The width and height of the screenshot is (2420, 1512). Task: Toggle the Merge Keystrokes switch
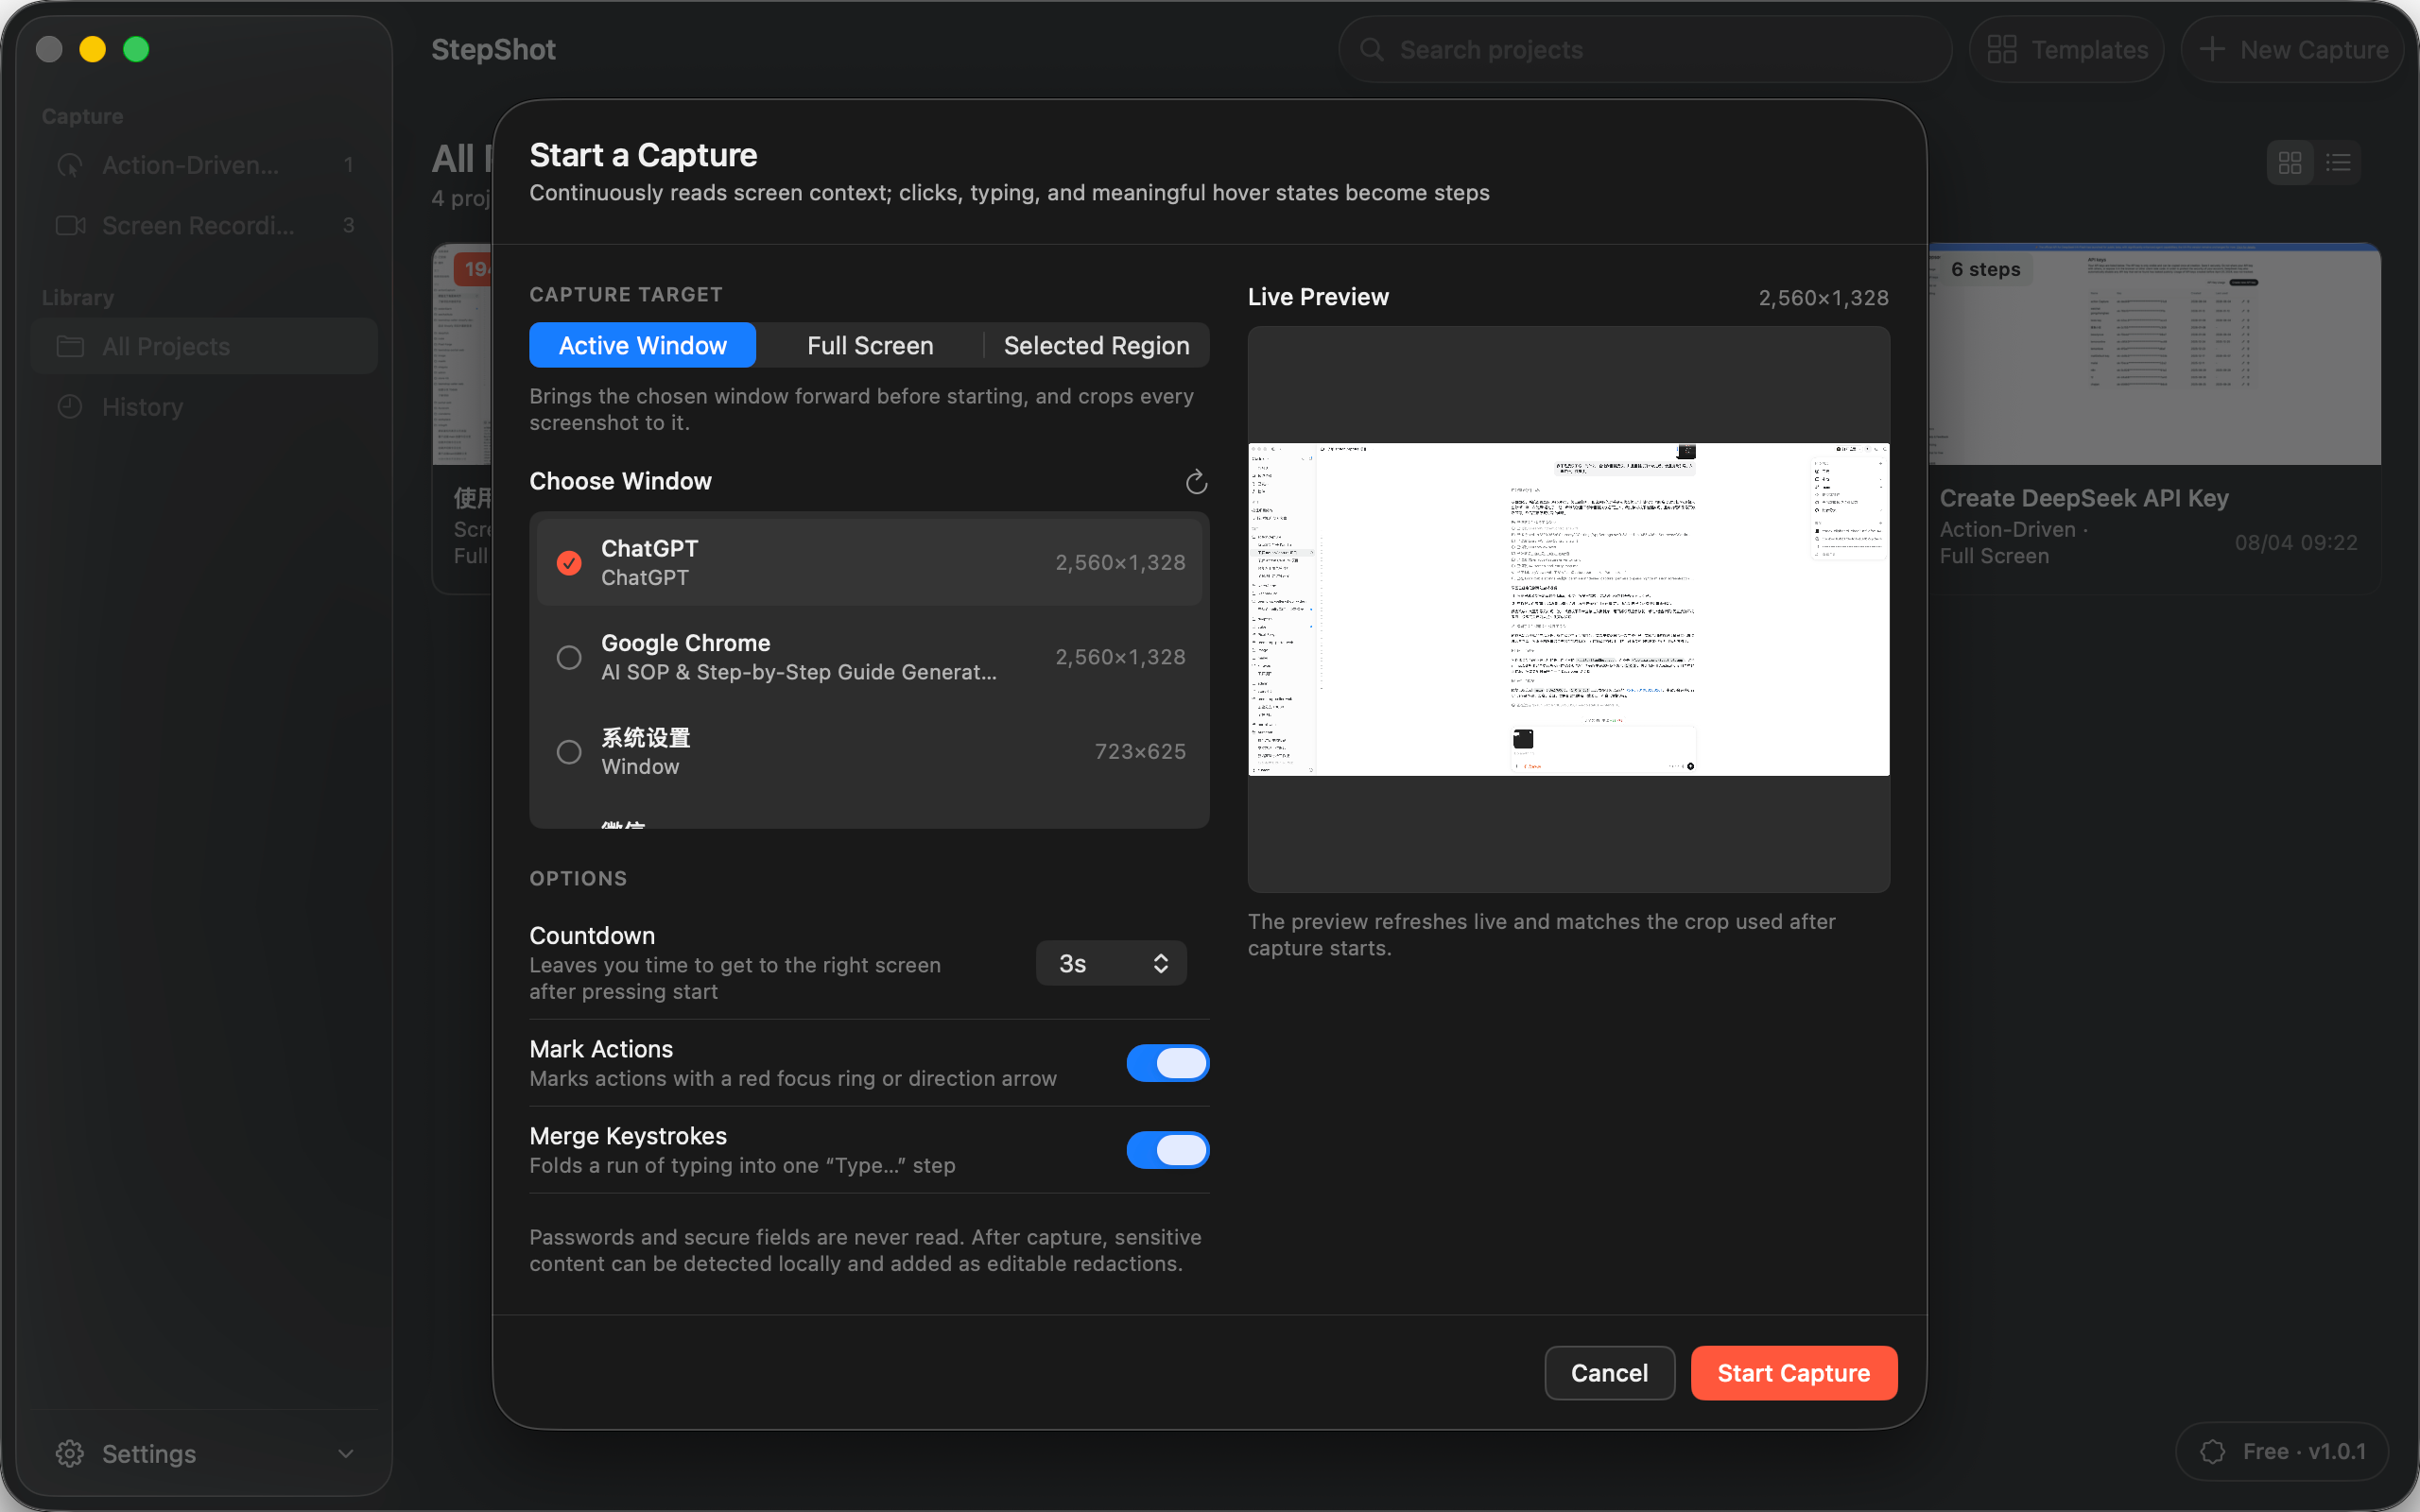(1167, 1150)
